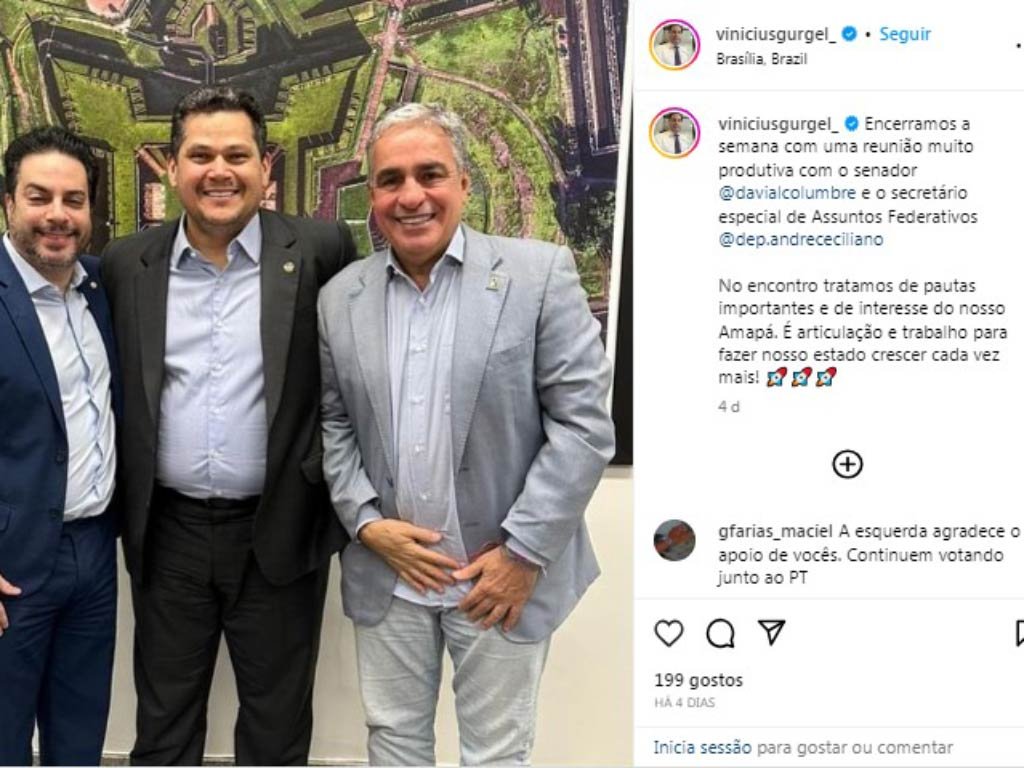Viewport: 1024px width, 768px height.
Task: Open @davialcolumbre mention link
Action: pyautogui.click(x=786, y=193)
